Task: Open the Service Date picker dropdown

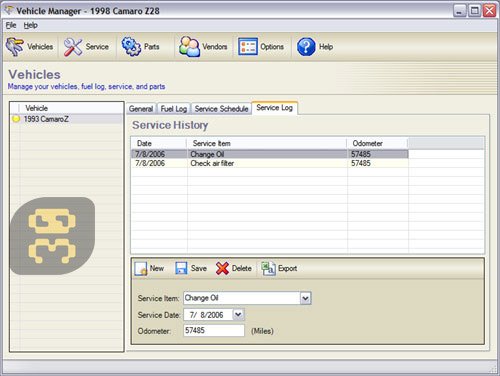Action: (238, 314)
